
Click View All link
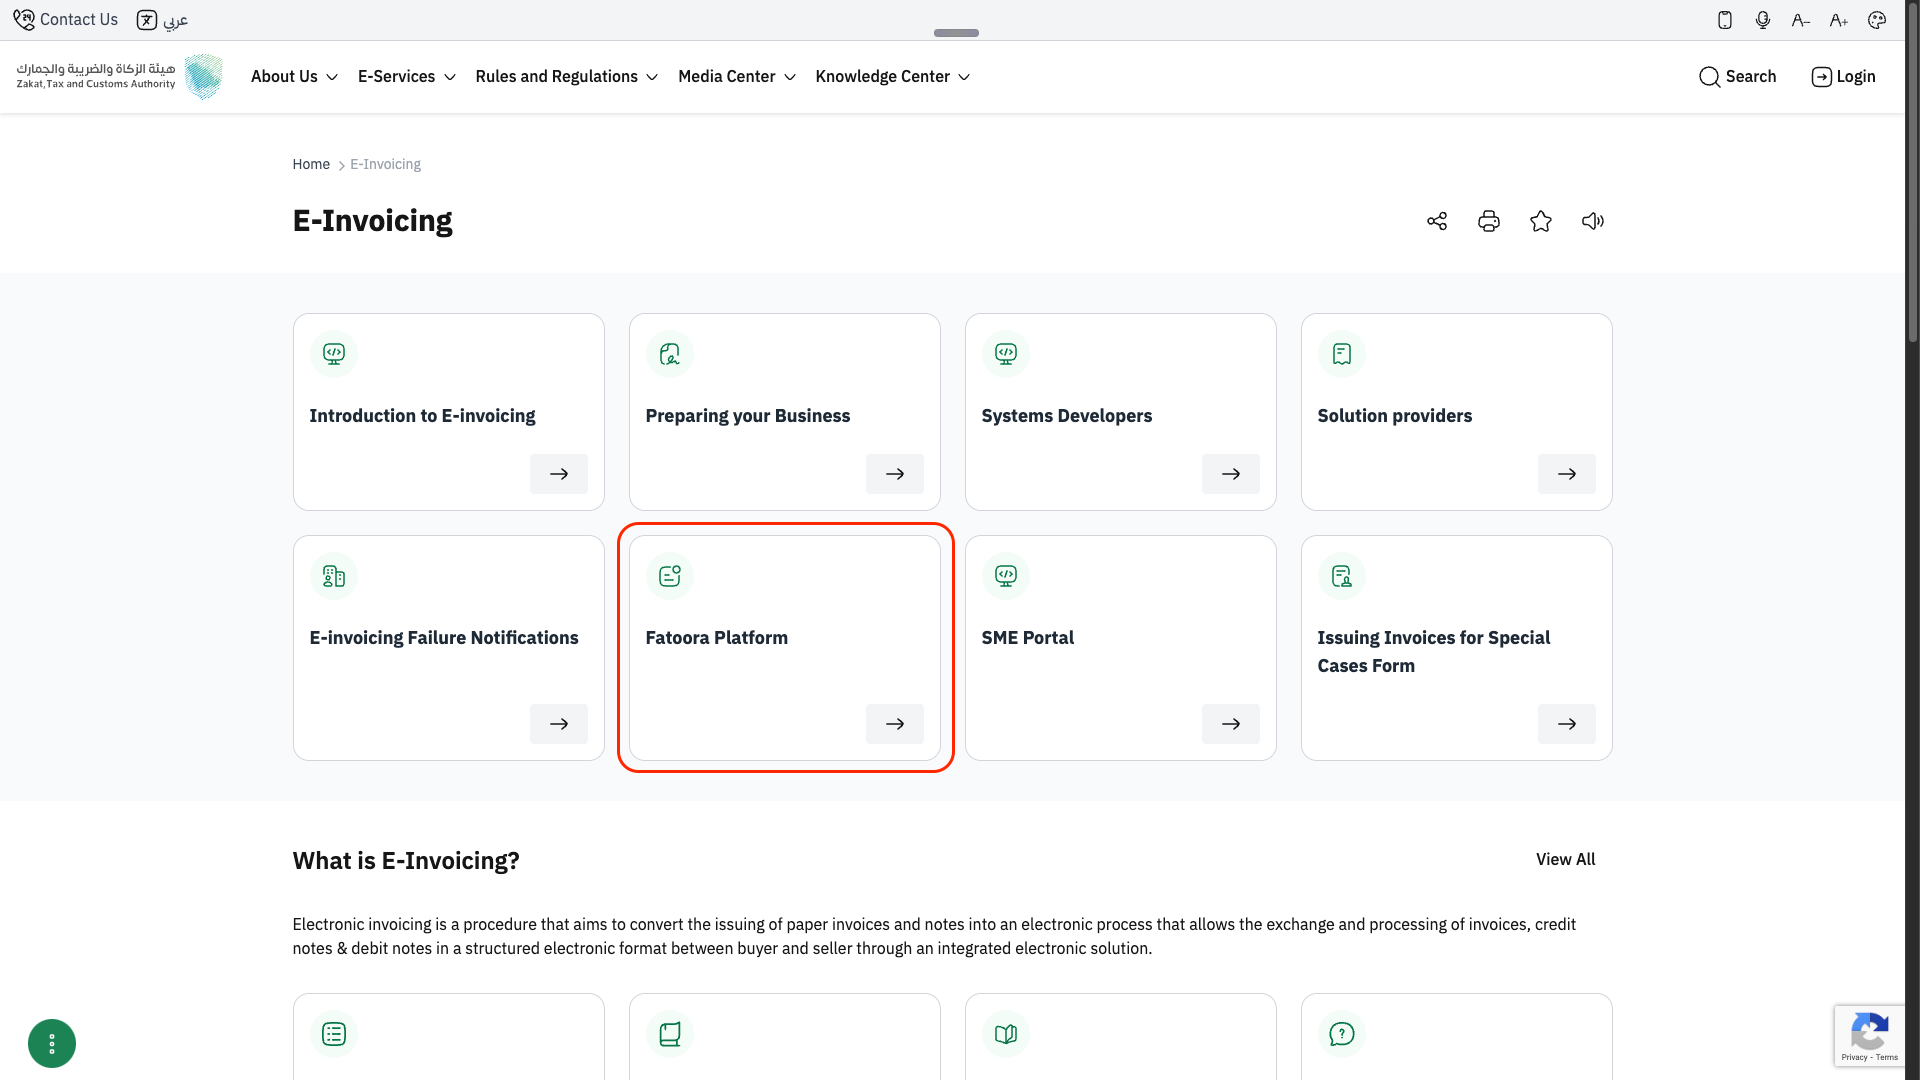pyautogui.click(x=1565, y=859)
